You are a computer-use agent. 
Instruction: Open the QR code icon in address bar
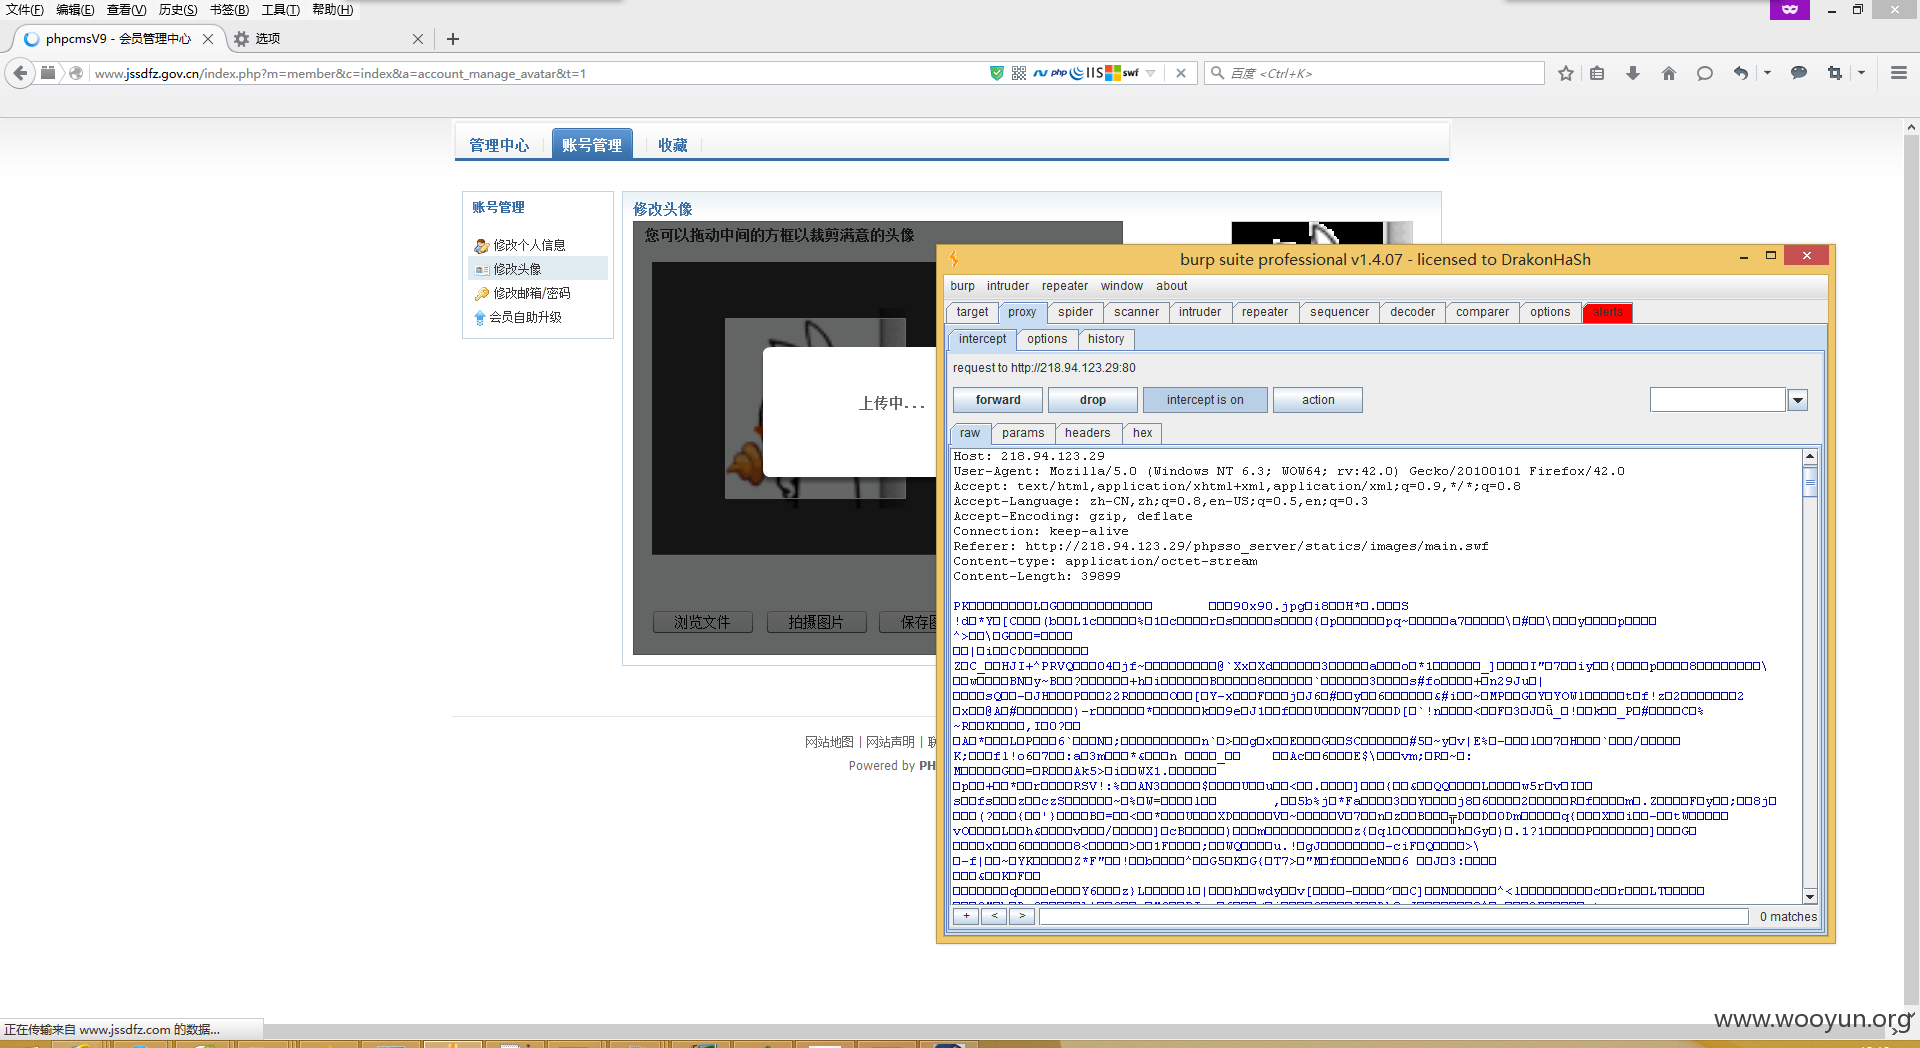coord(1019,73)
